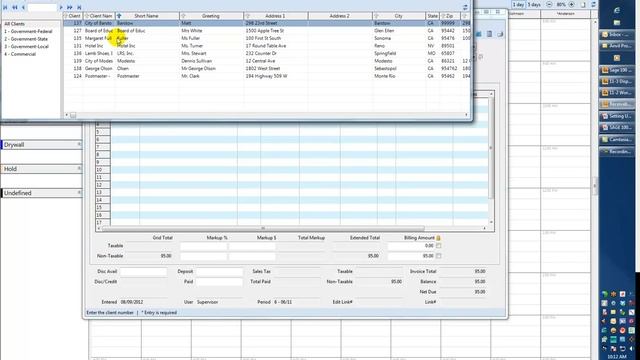Click the fast-forward double-right navigation arrow
Image resolution: width=640 pixels, height=360 pixels.
(x=70, y=7)
